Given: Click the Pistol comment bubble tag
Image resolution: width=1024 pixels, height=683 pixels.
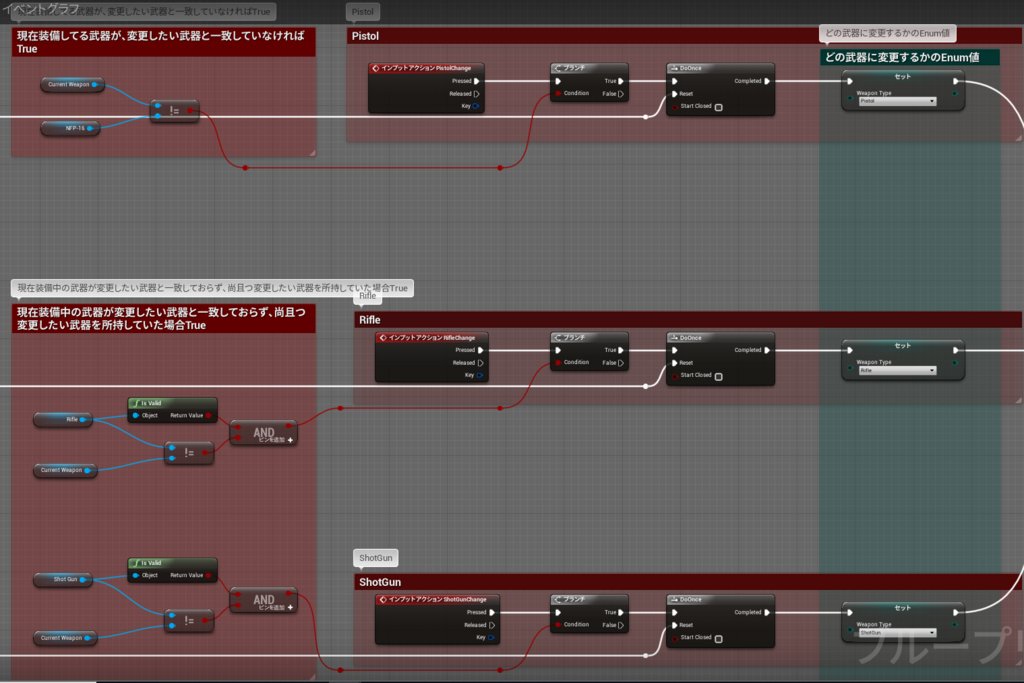Looking at the screenshot, I should (x=362, y=12).
